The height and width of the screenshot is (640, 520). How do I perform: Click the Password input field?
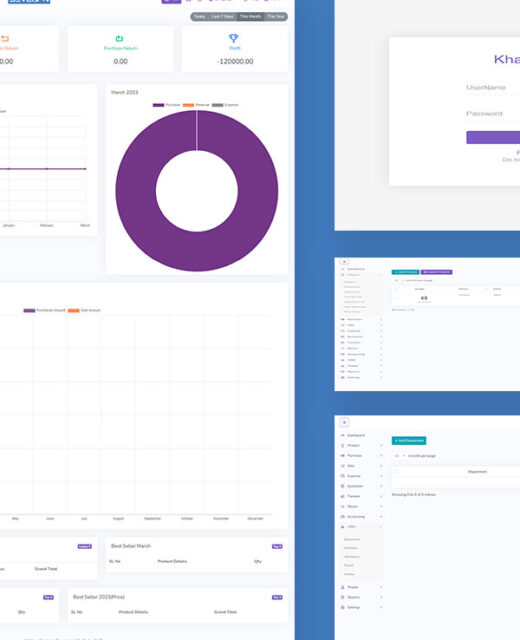[493, 114]
